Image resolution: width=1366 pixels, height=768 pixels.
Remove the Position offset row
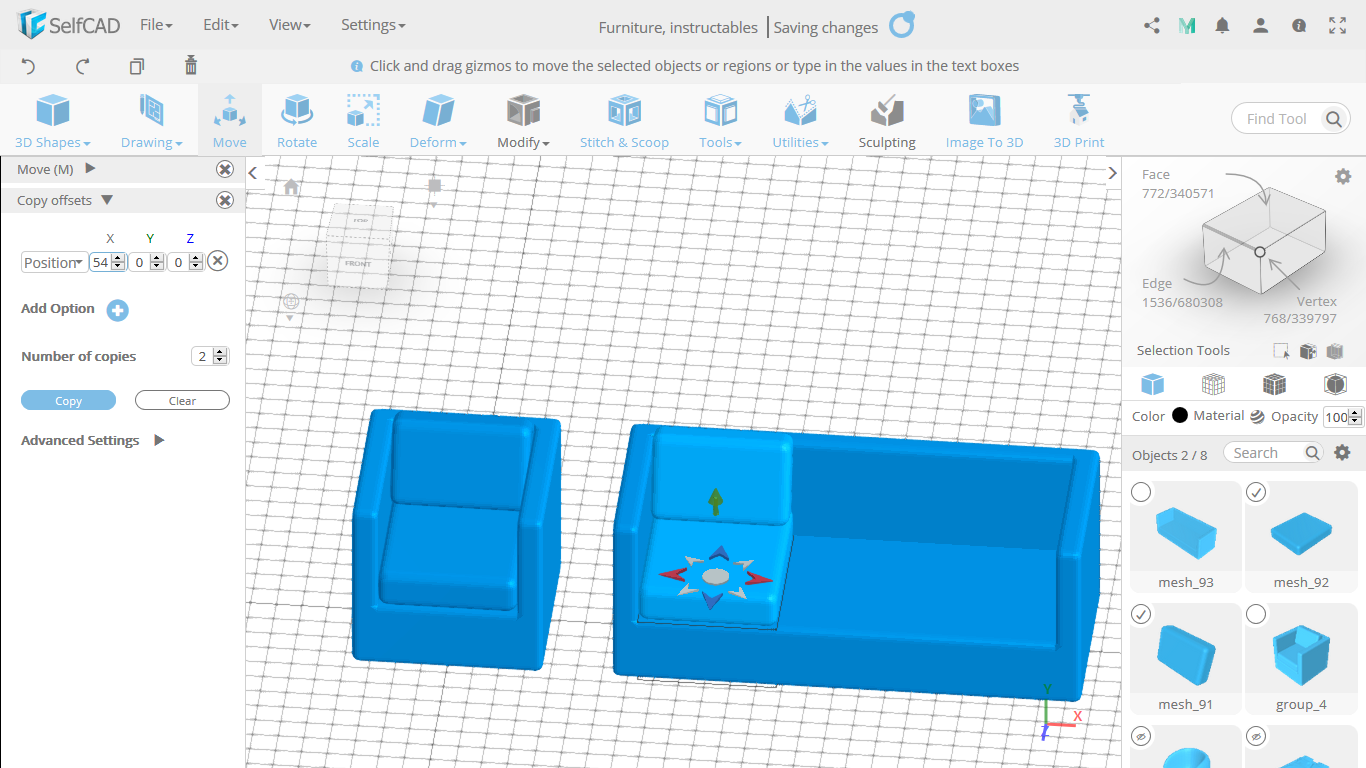(217, 261)
